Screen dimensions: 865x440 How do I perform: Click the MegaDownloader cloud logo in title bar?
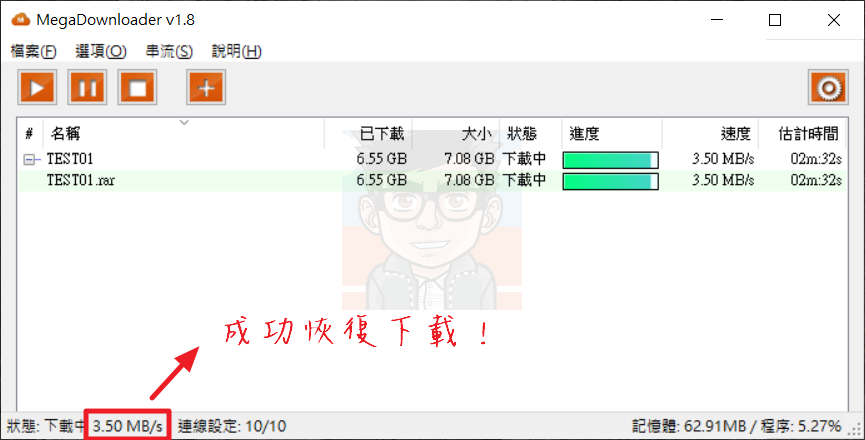point(20,20)
